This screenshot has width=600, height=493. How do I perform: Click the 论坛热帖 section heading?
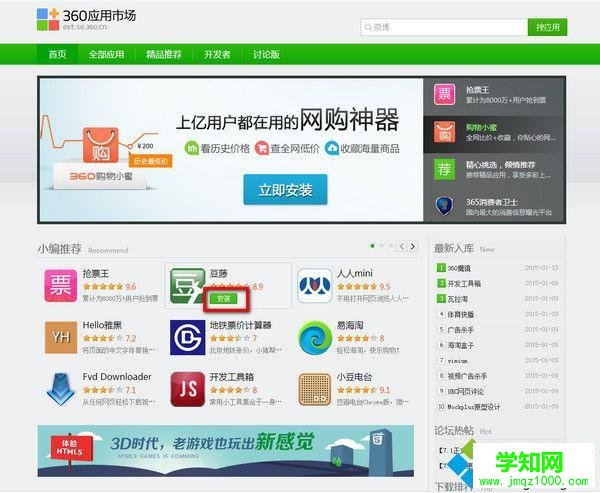pos(454,430)
